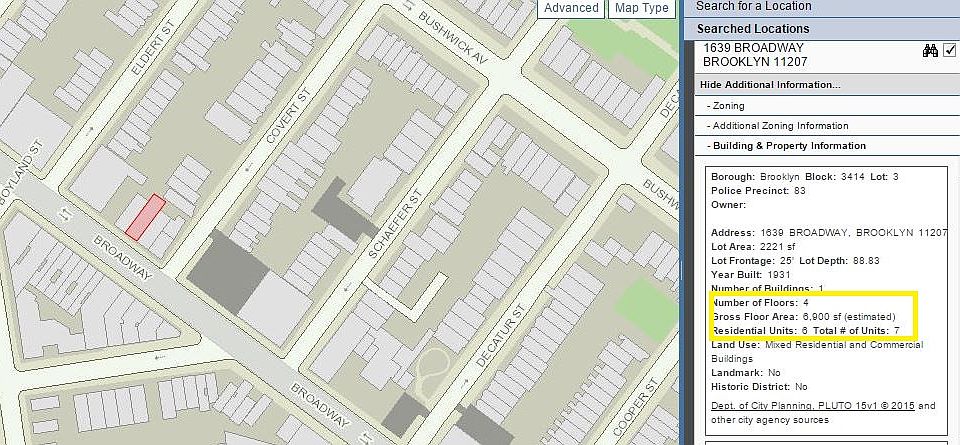Click the two-way arrow icon on Broadway

pos(64,215)
